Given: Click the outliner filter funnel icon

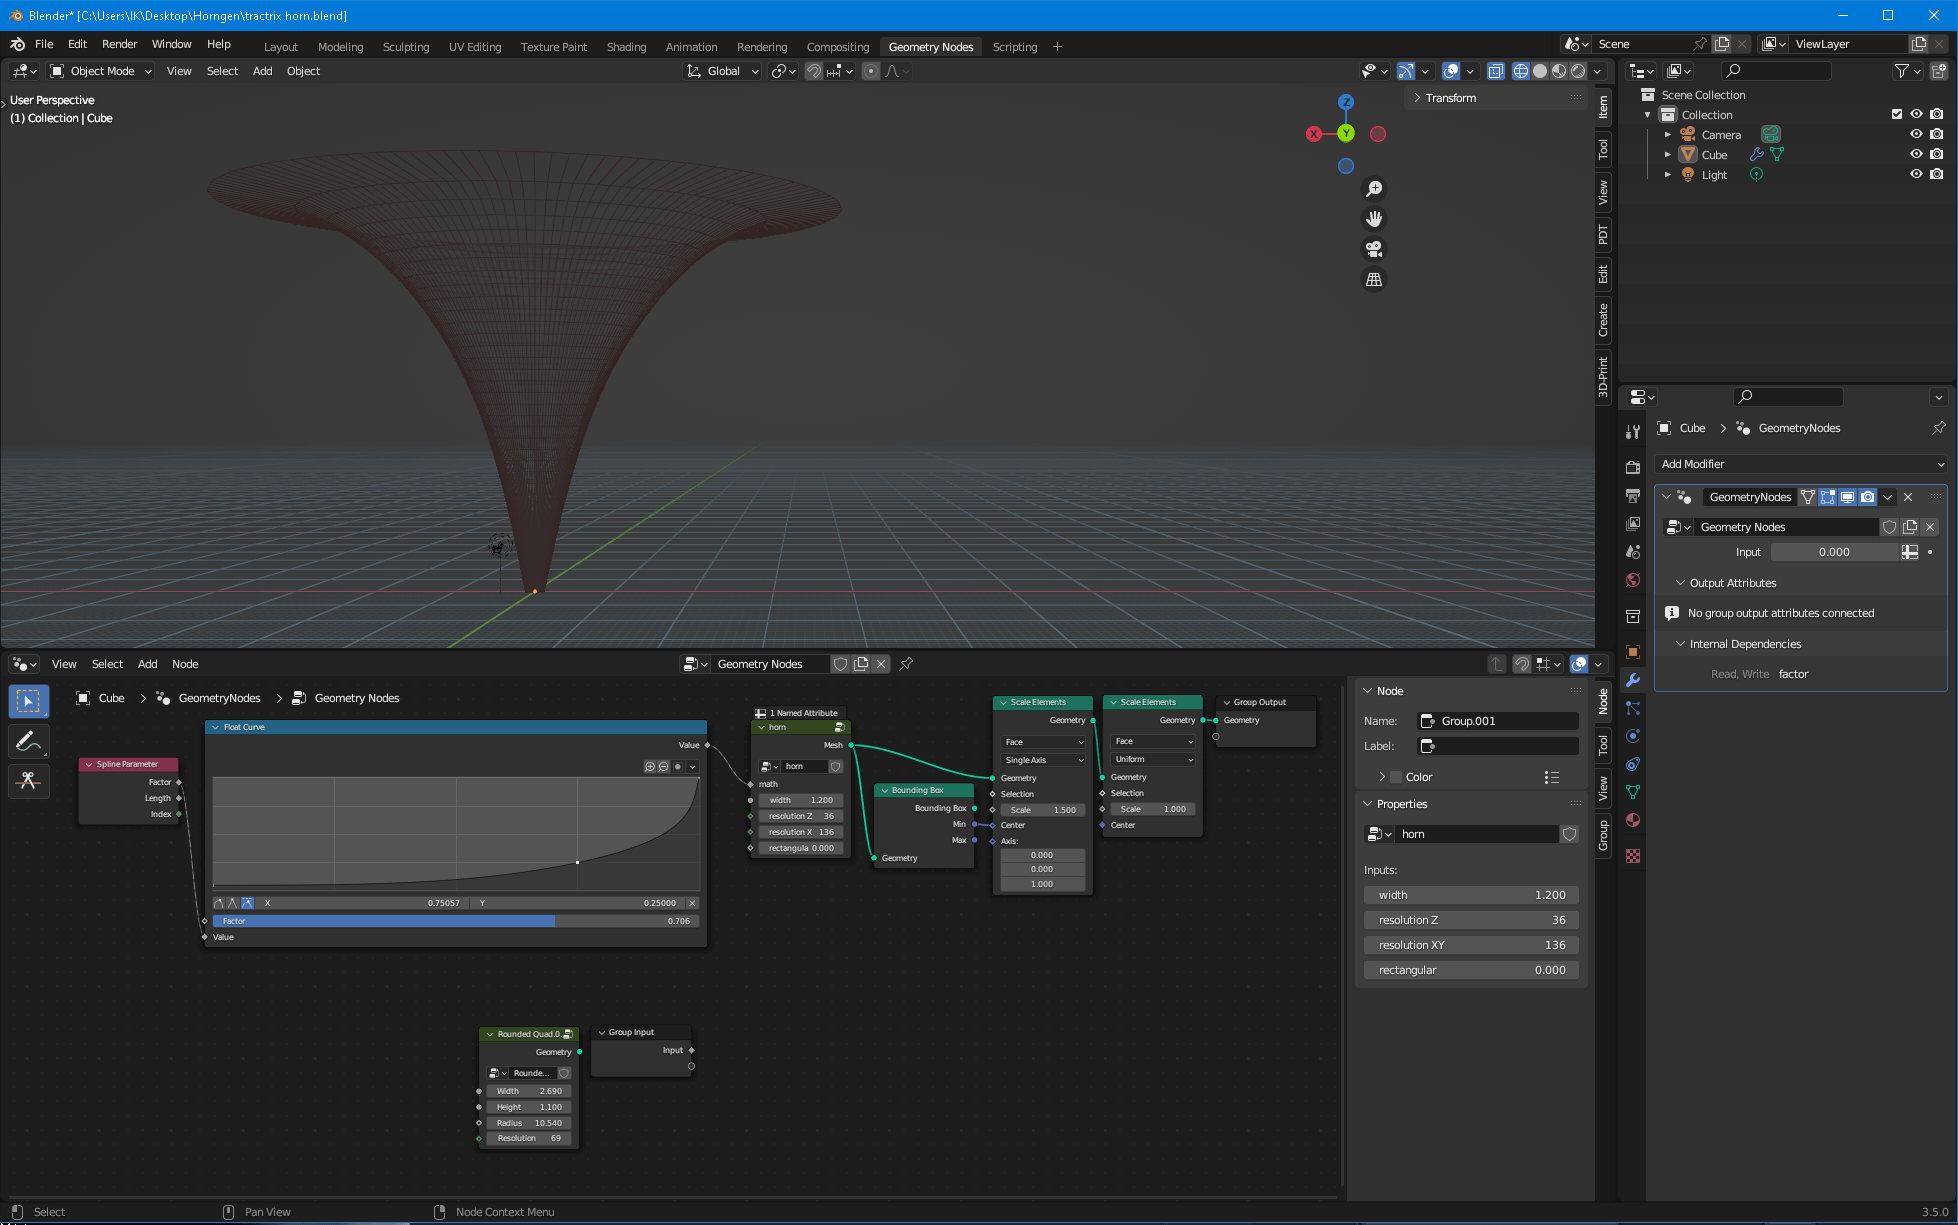Looking at the screenshot, I should [x=1902, y=71].
